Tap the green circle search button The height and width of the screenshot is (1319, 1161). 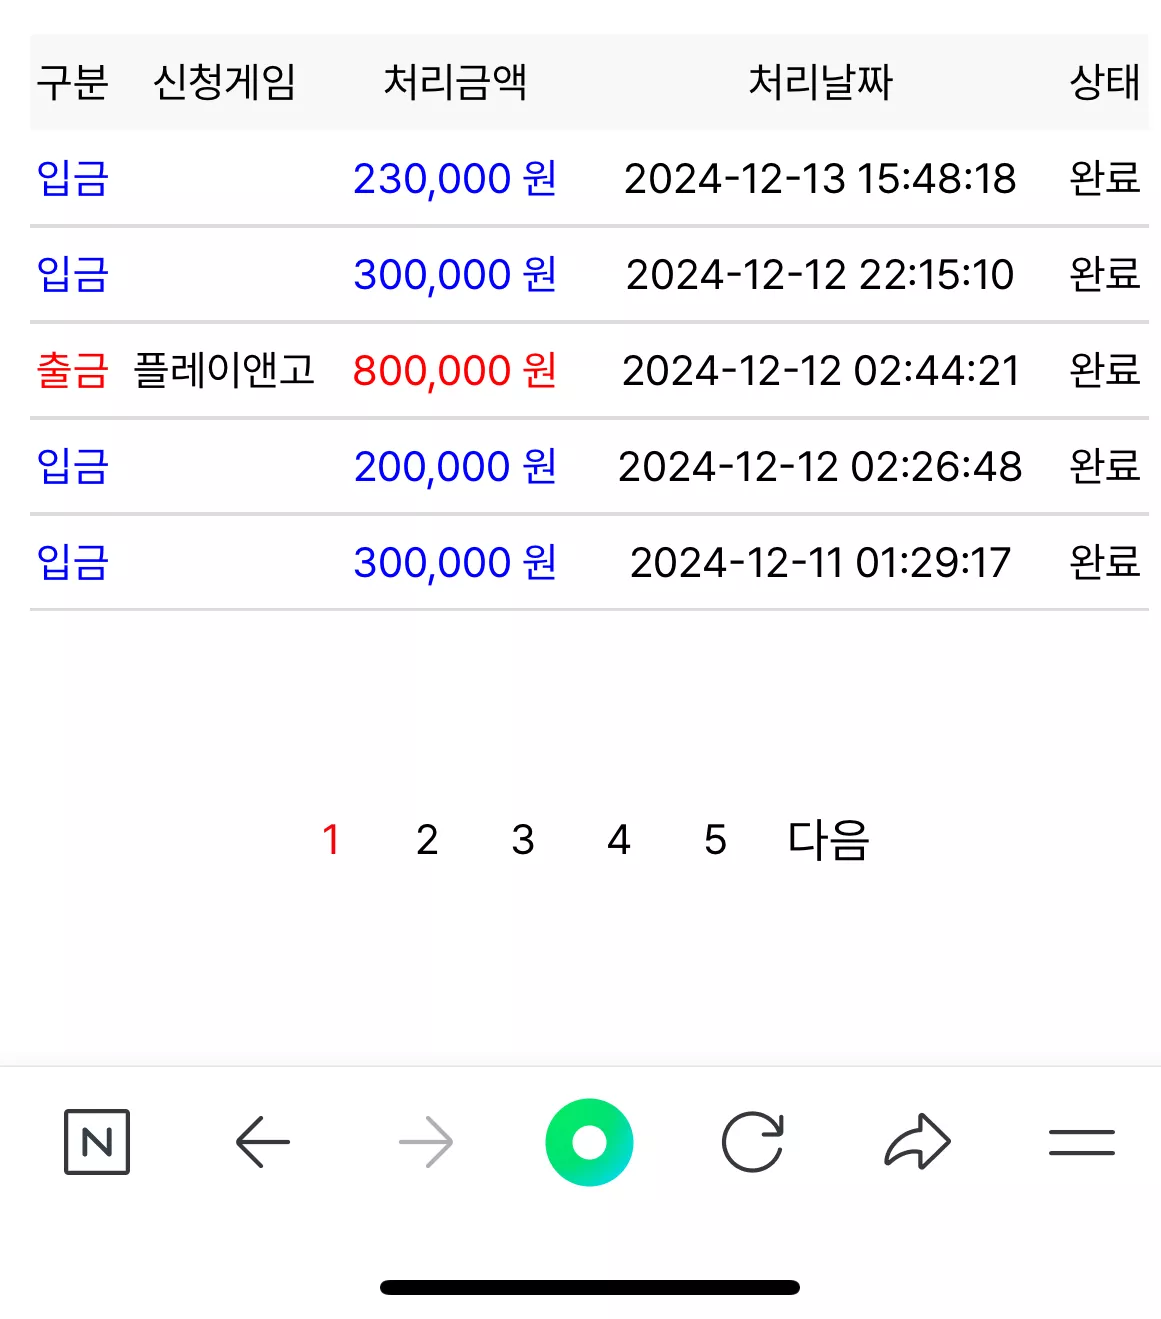(x=589, y=1142)
